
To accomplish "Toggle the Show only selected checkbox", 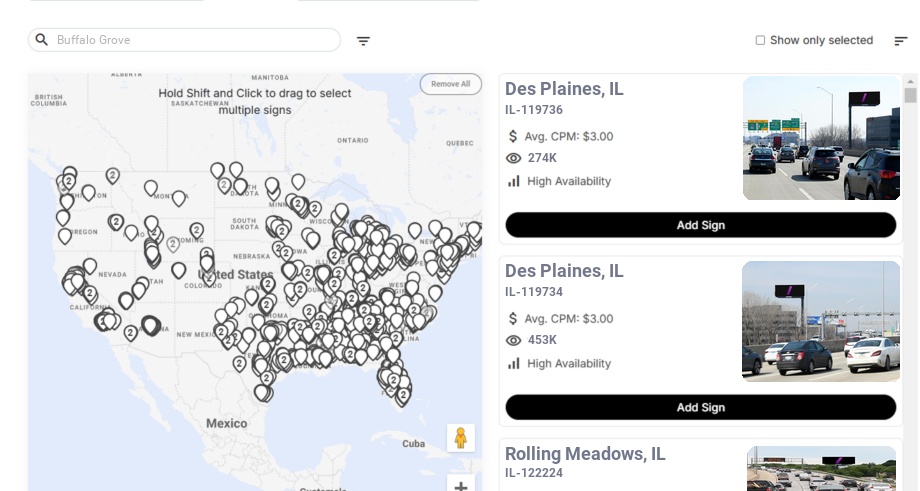I will tap(760, 41).
